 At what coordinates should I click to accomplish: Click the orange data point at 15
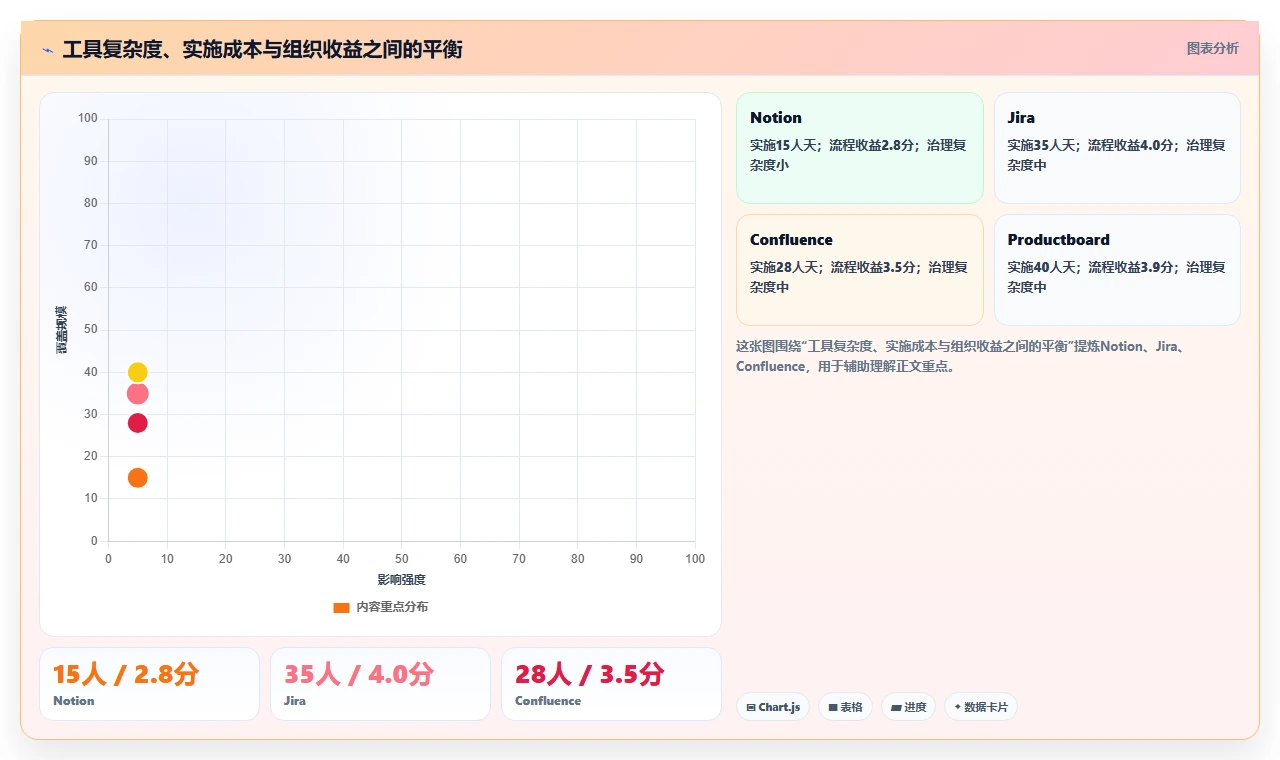pos(138,478)
